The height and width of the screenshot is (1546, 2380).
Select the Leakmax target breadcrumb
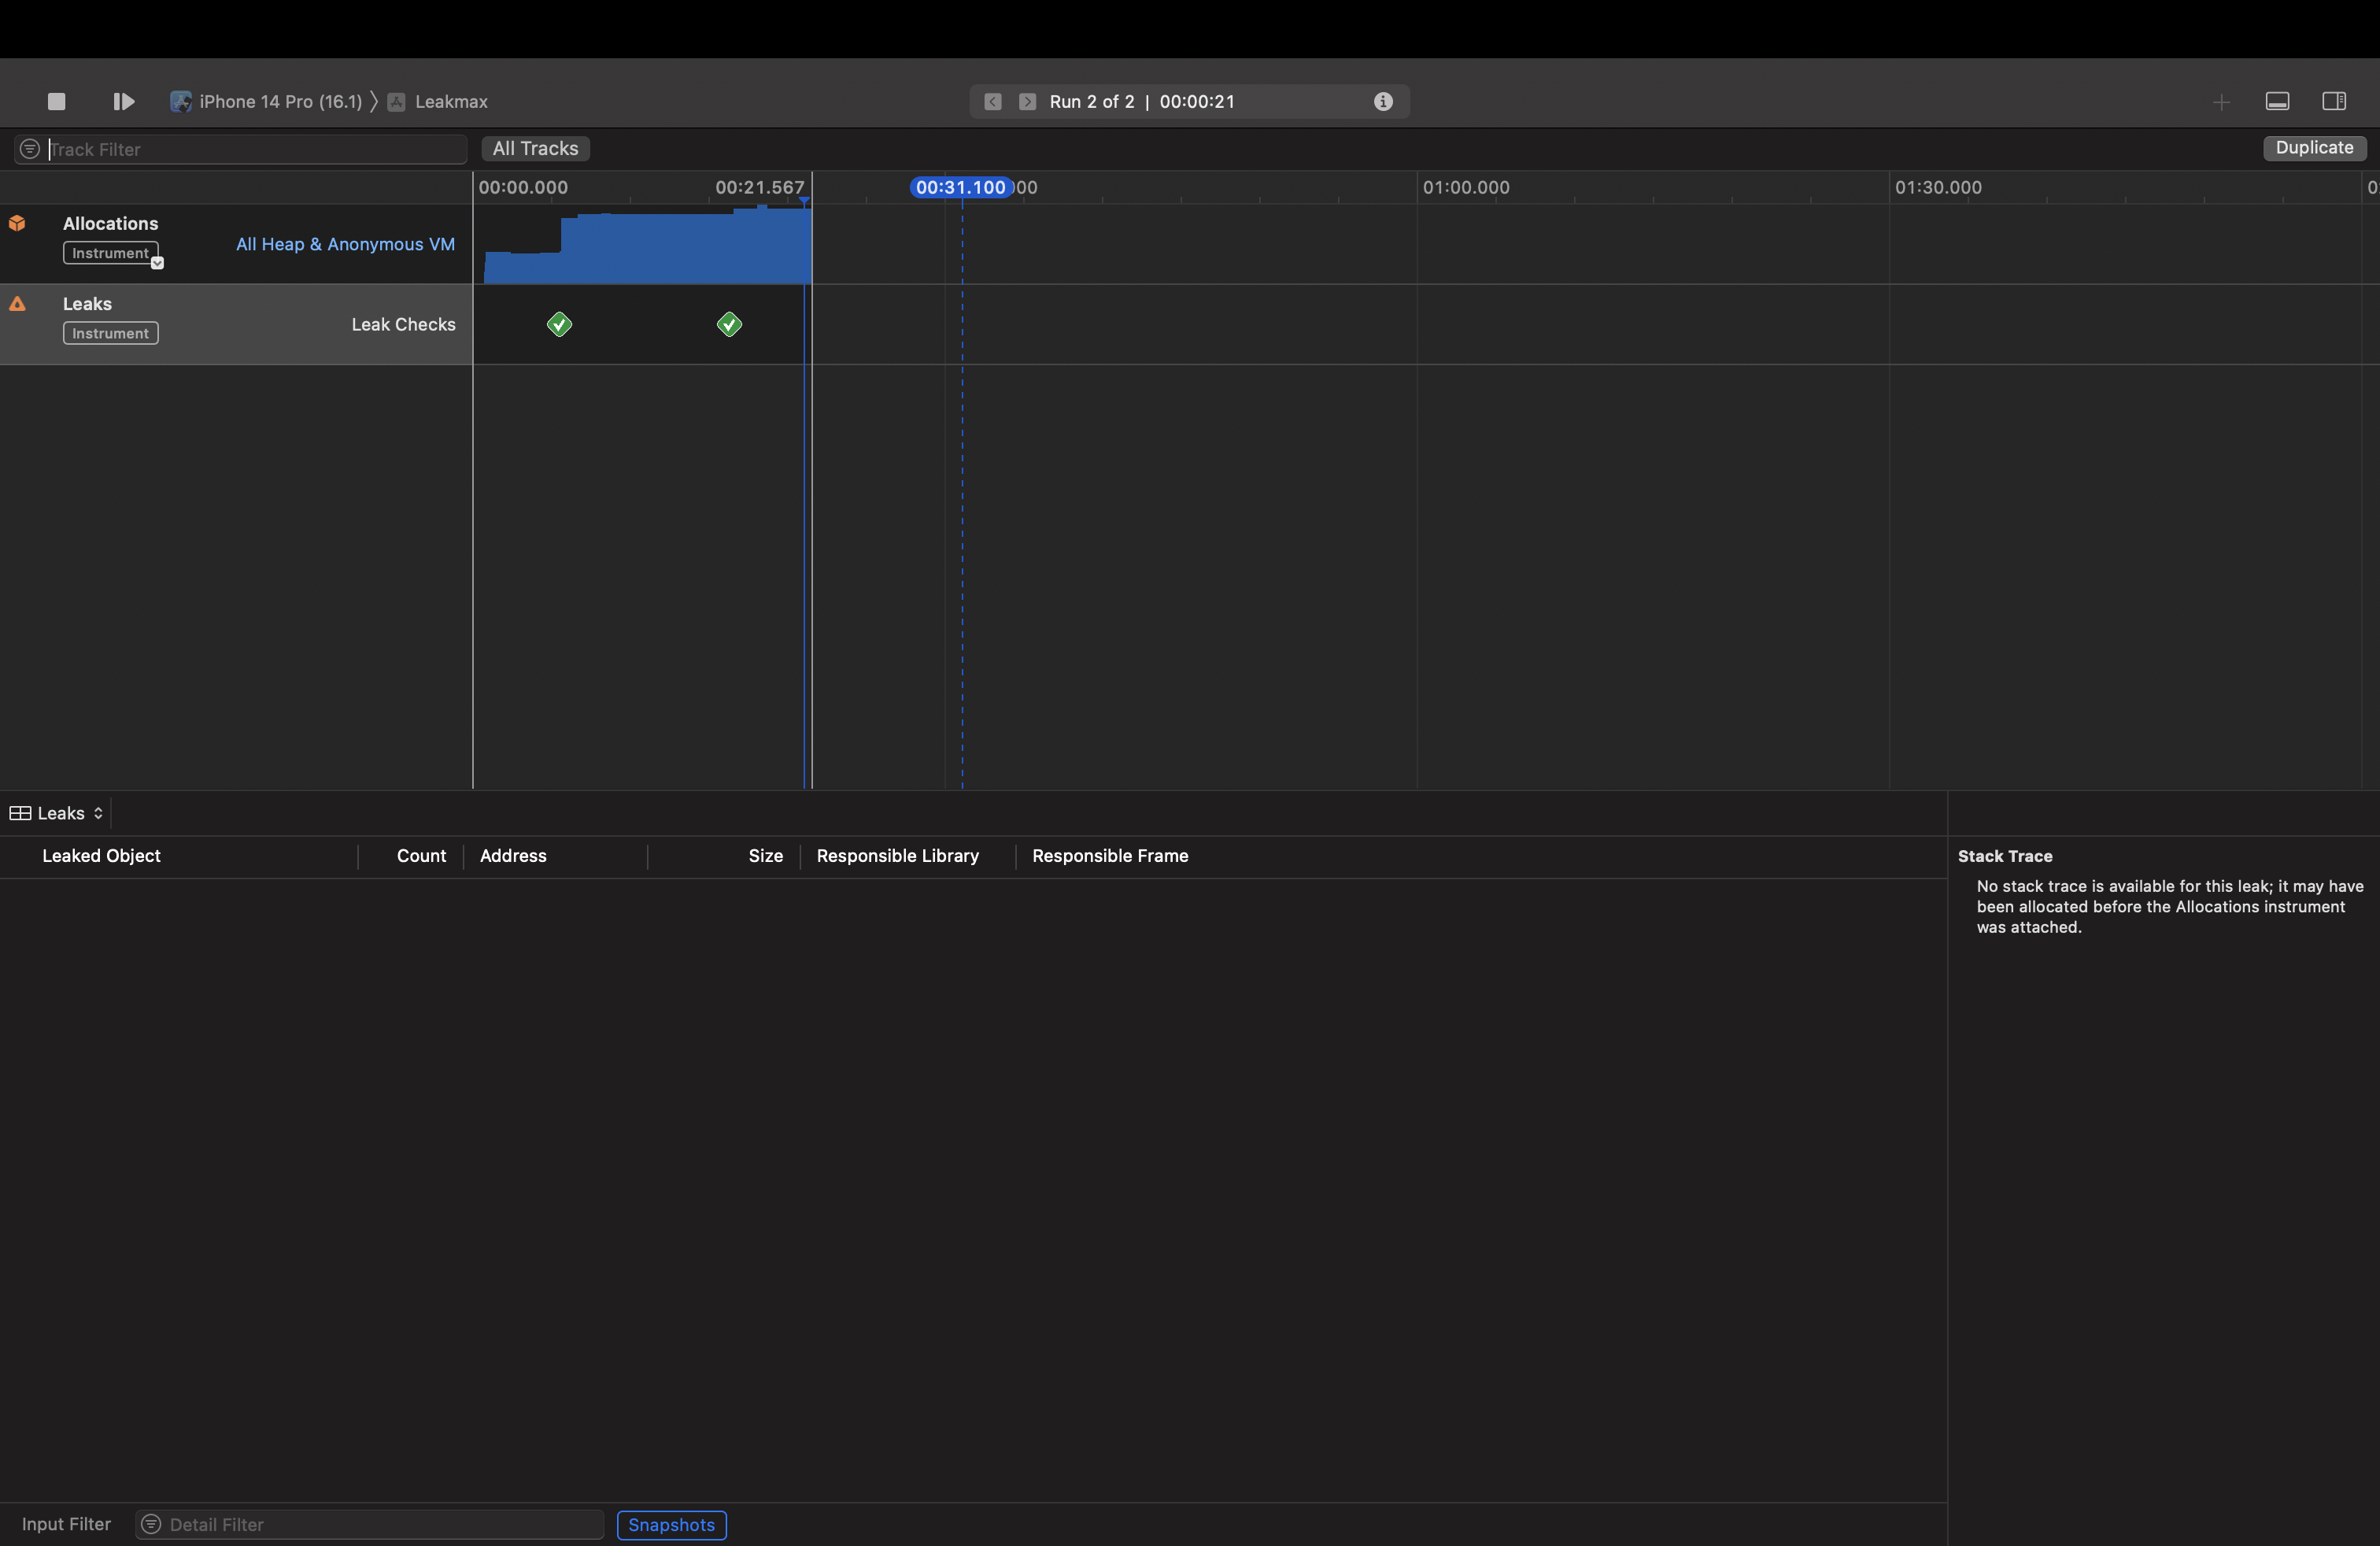point(451,101)
